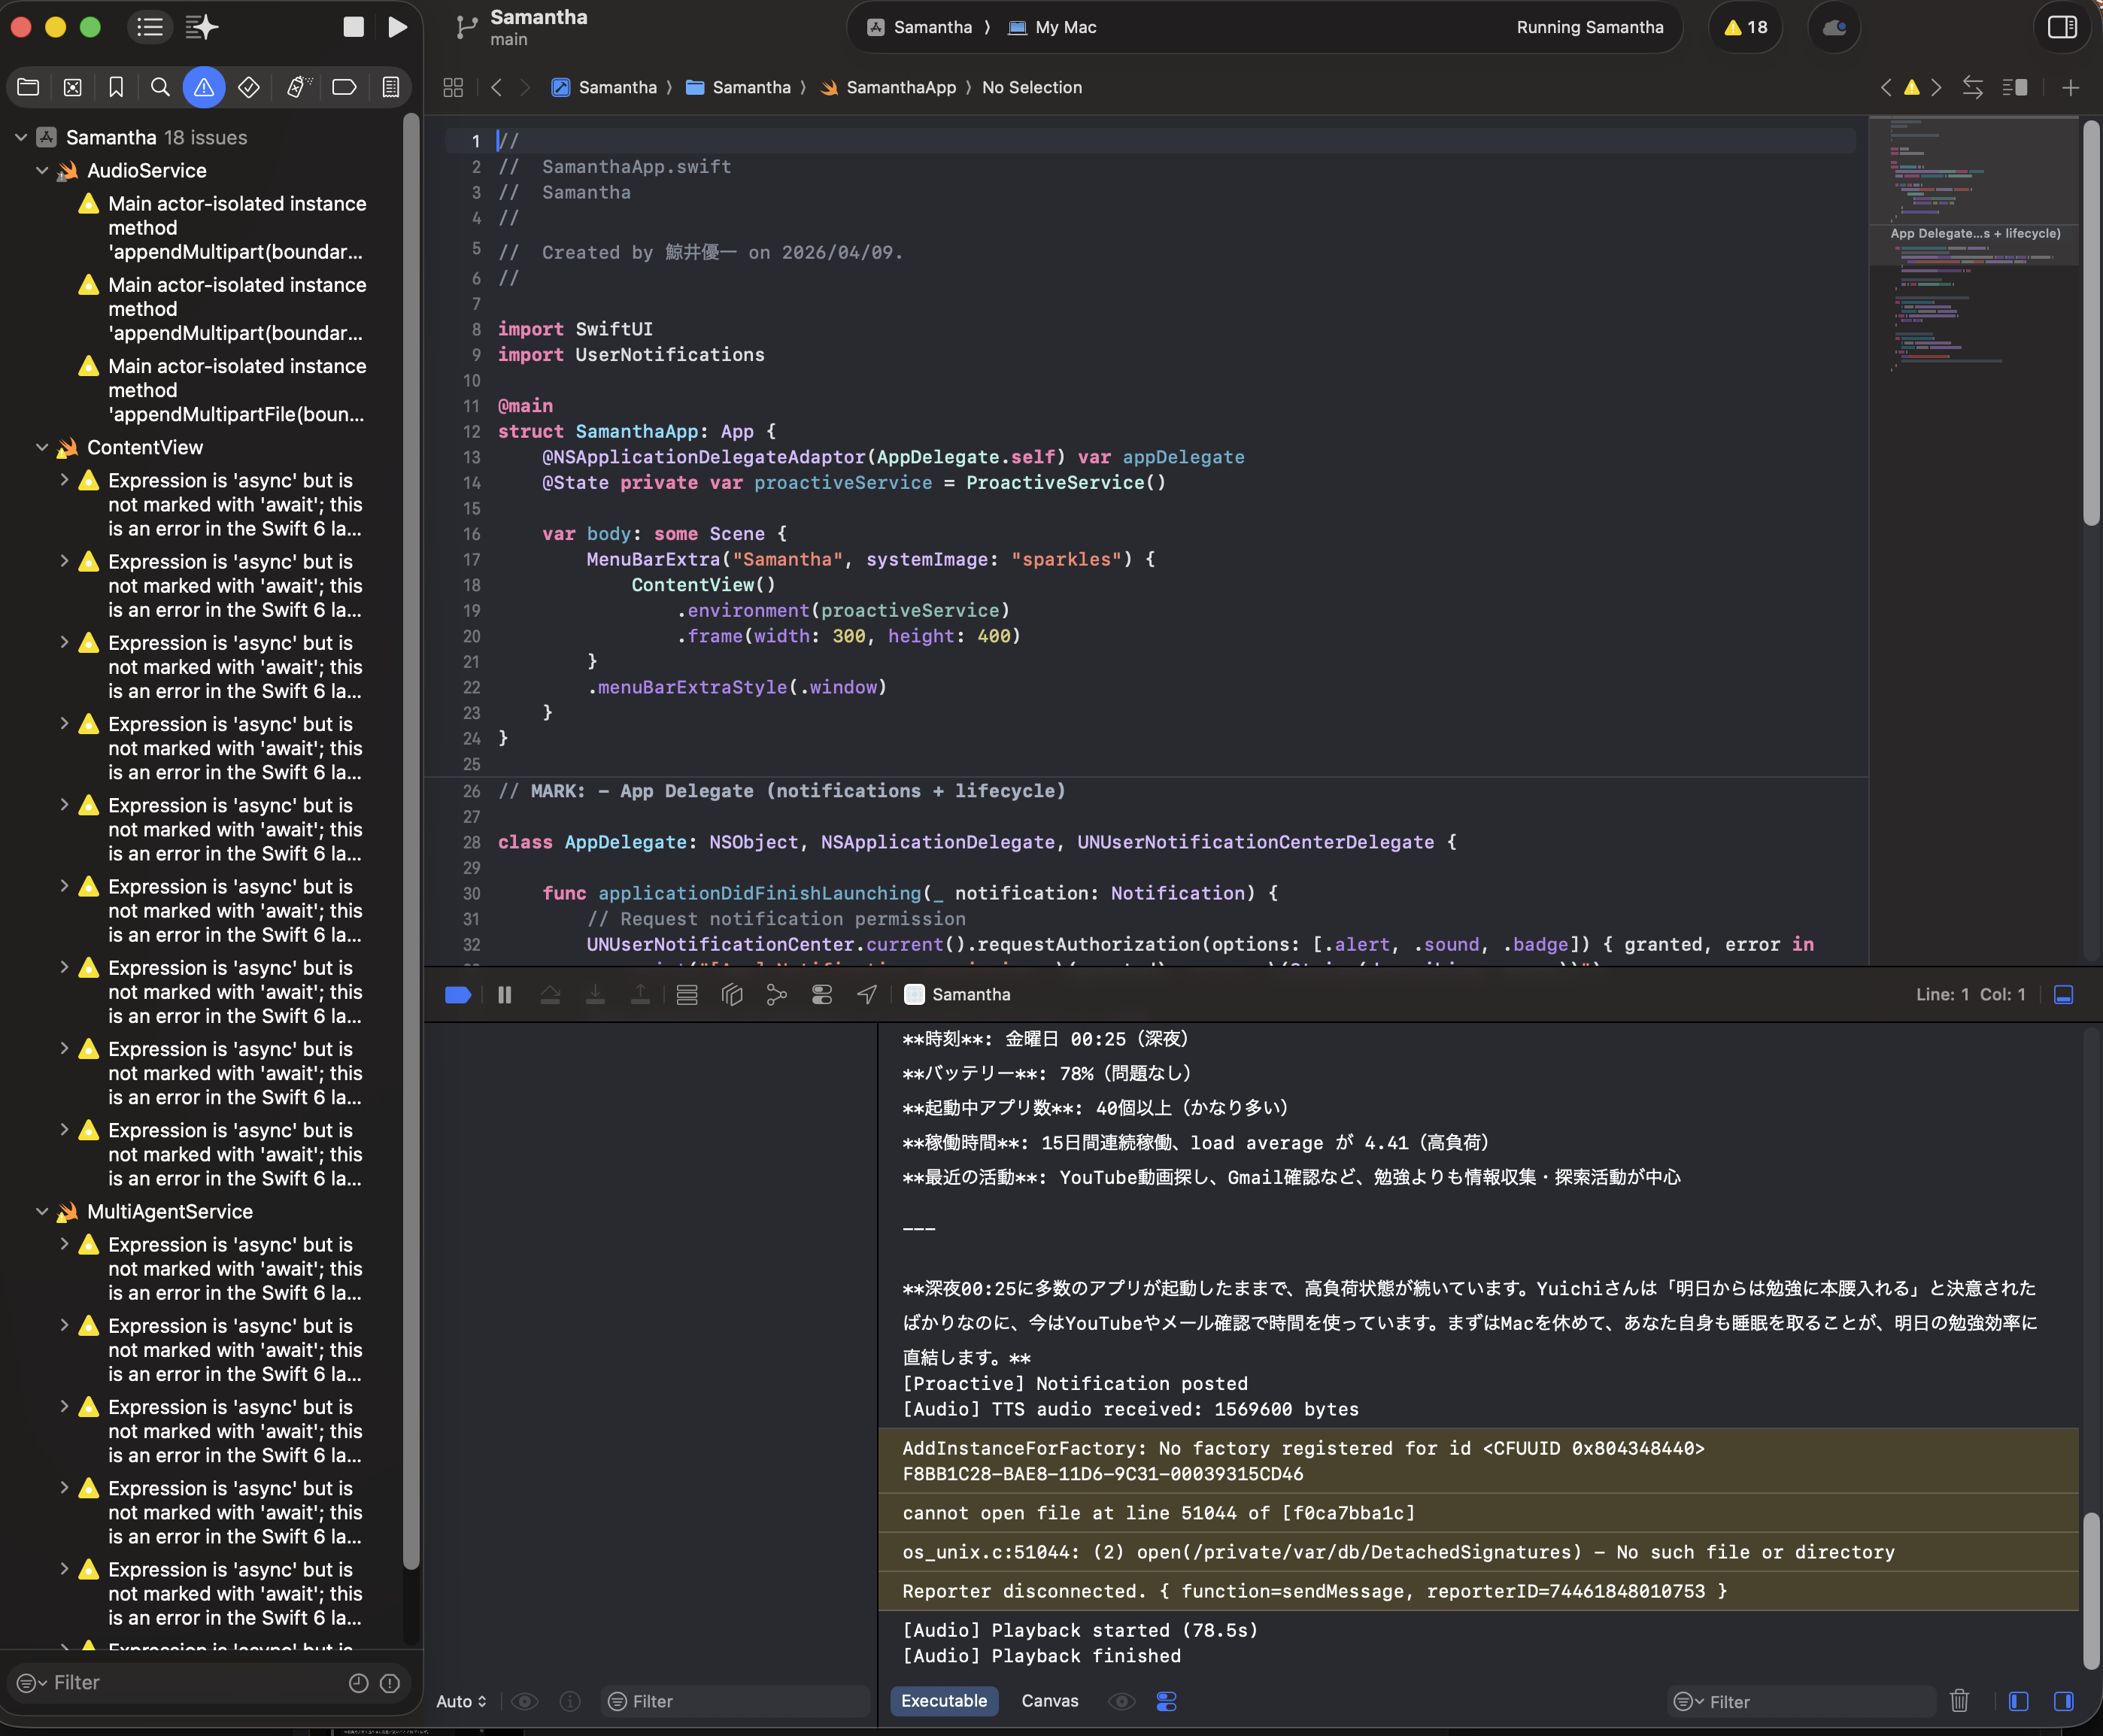Clear the console with the trash button
Screen dimensions: 2103x1736
1958,1701
